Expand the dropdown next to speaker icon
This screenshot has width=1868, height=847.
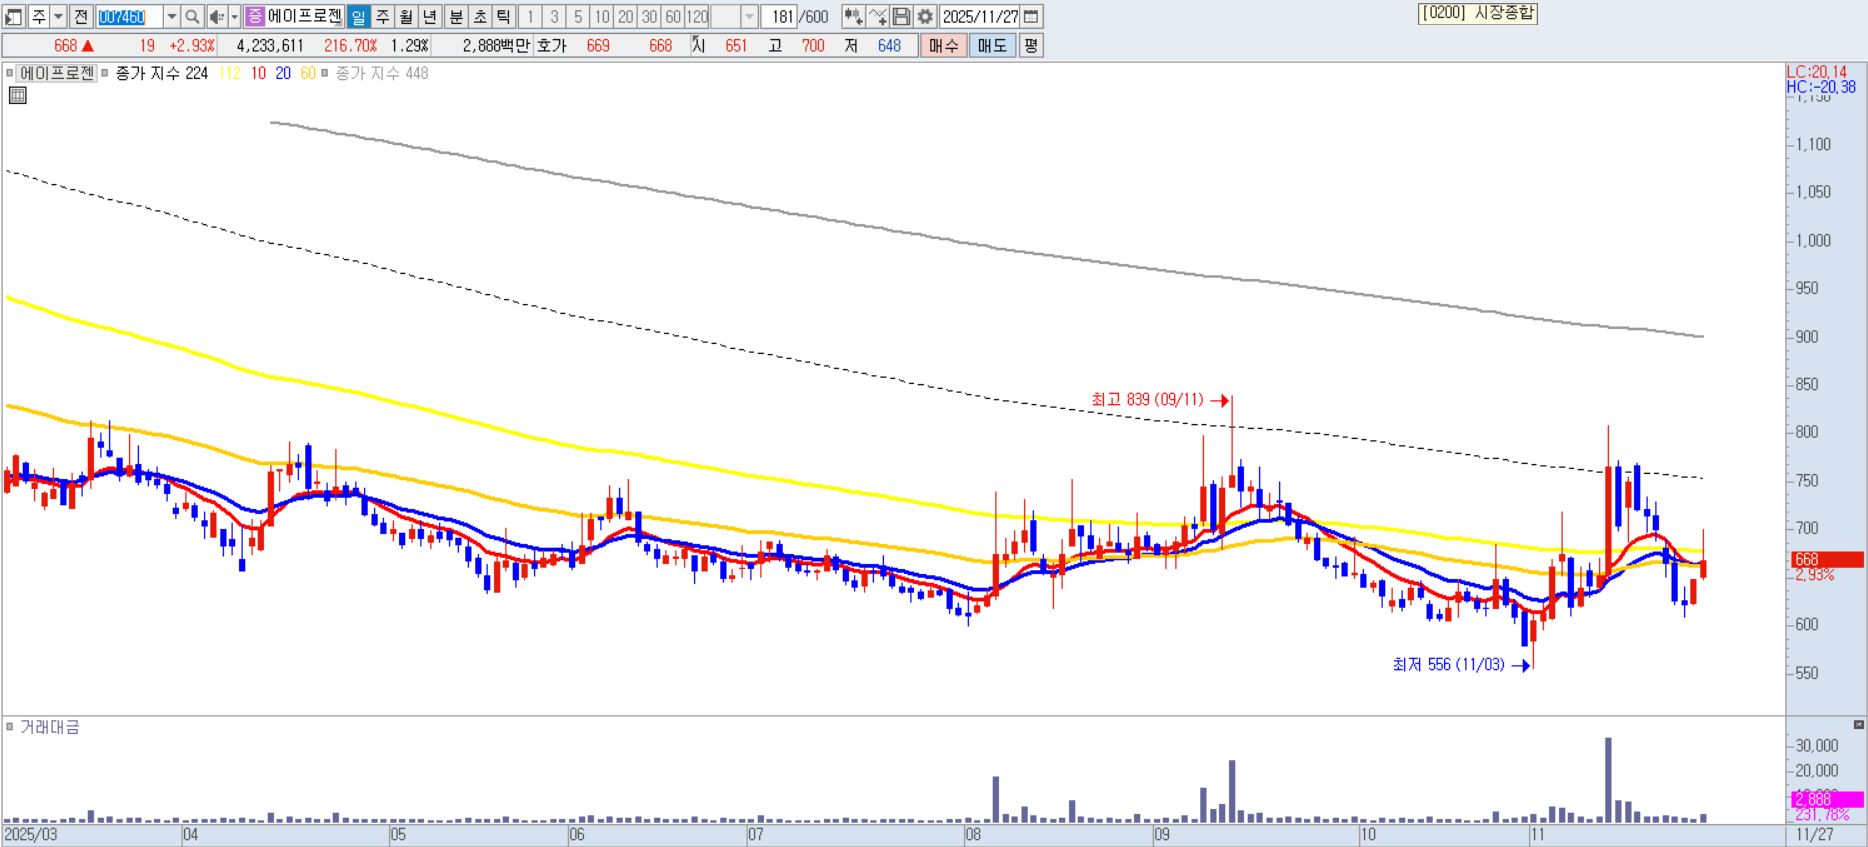234,17
